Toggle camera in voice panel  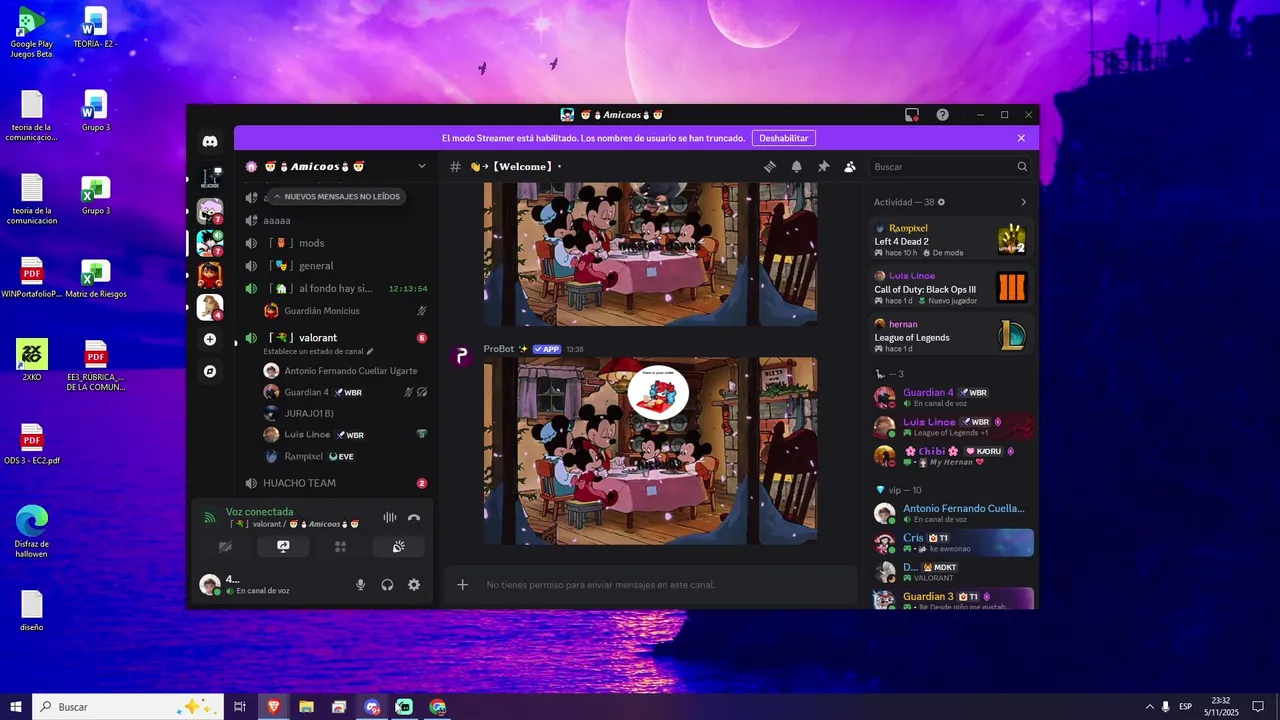pos(225,547)
